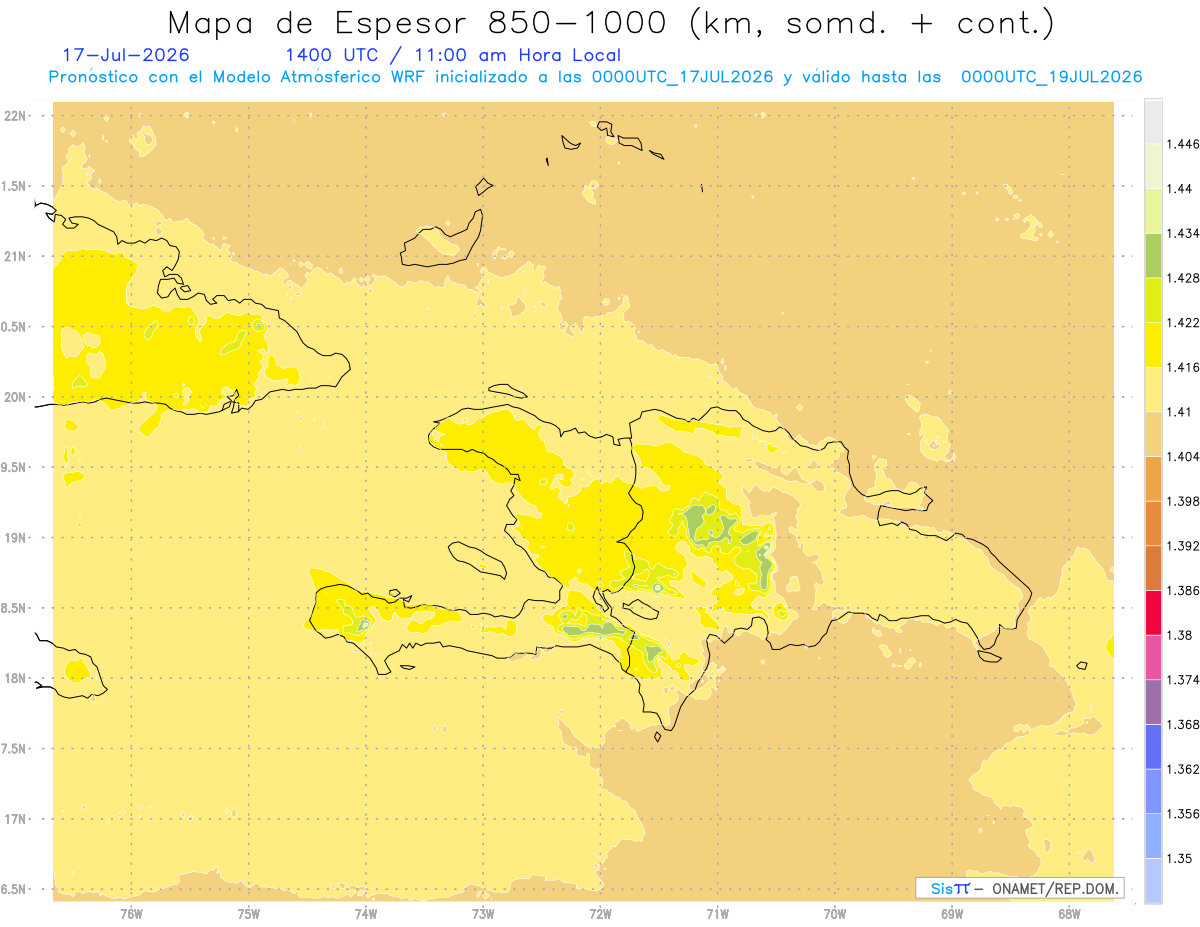Click the '20N' latitude label
Image resolution: width=1200 pixels, height=927 pixels.
16,397
